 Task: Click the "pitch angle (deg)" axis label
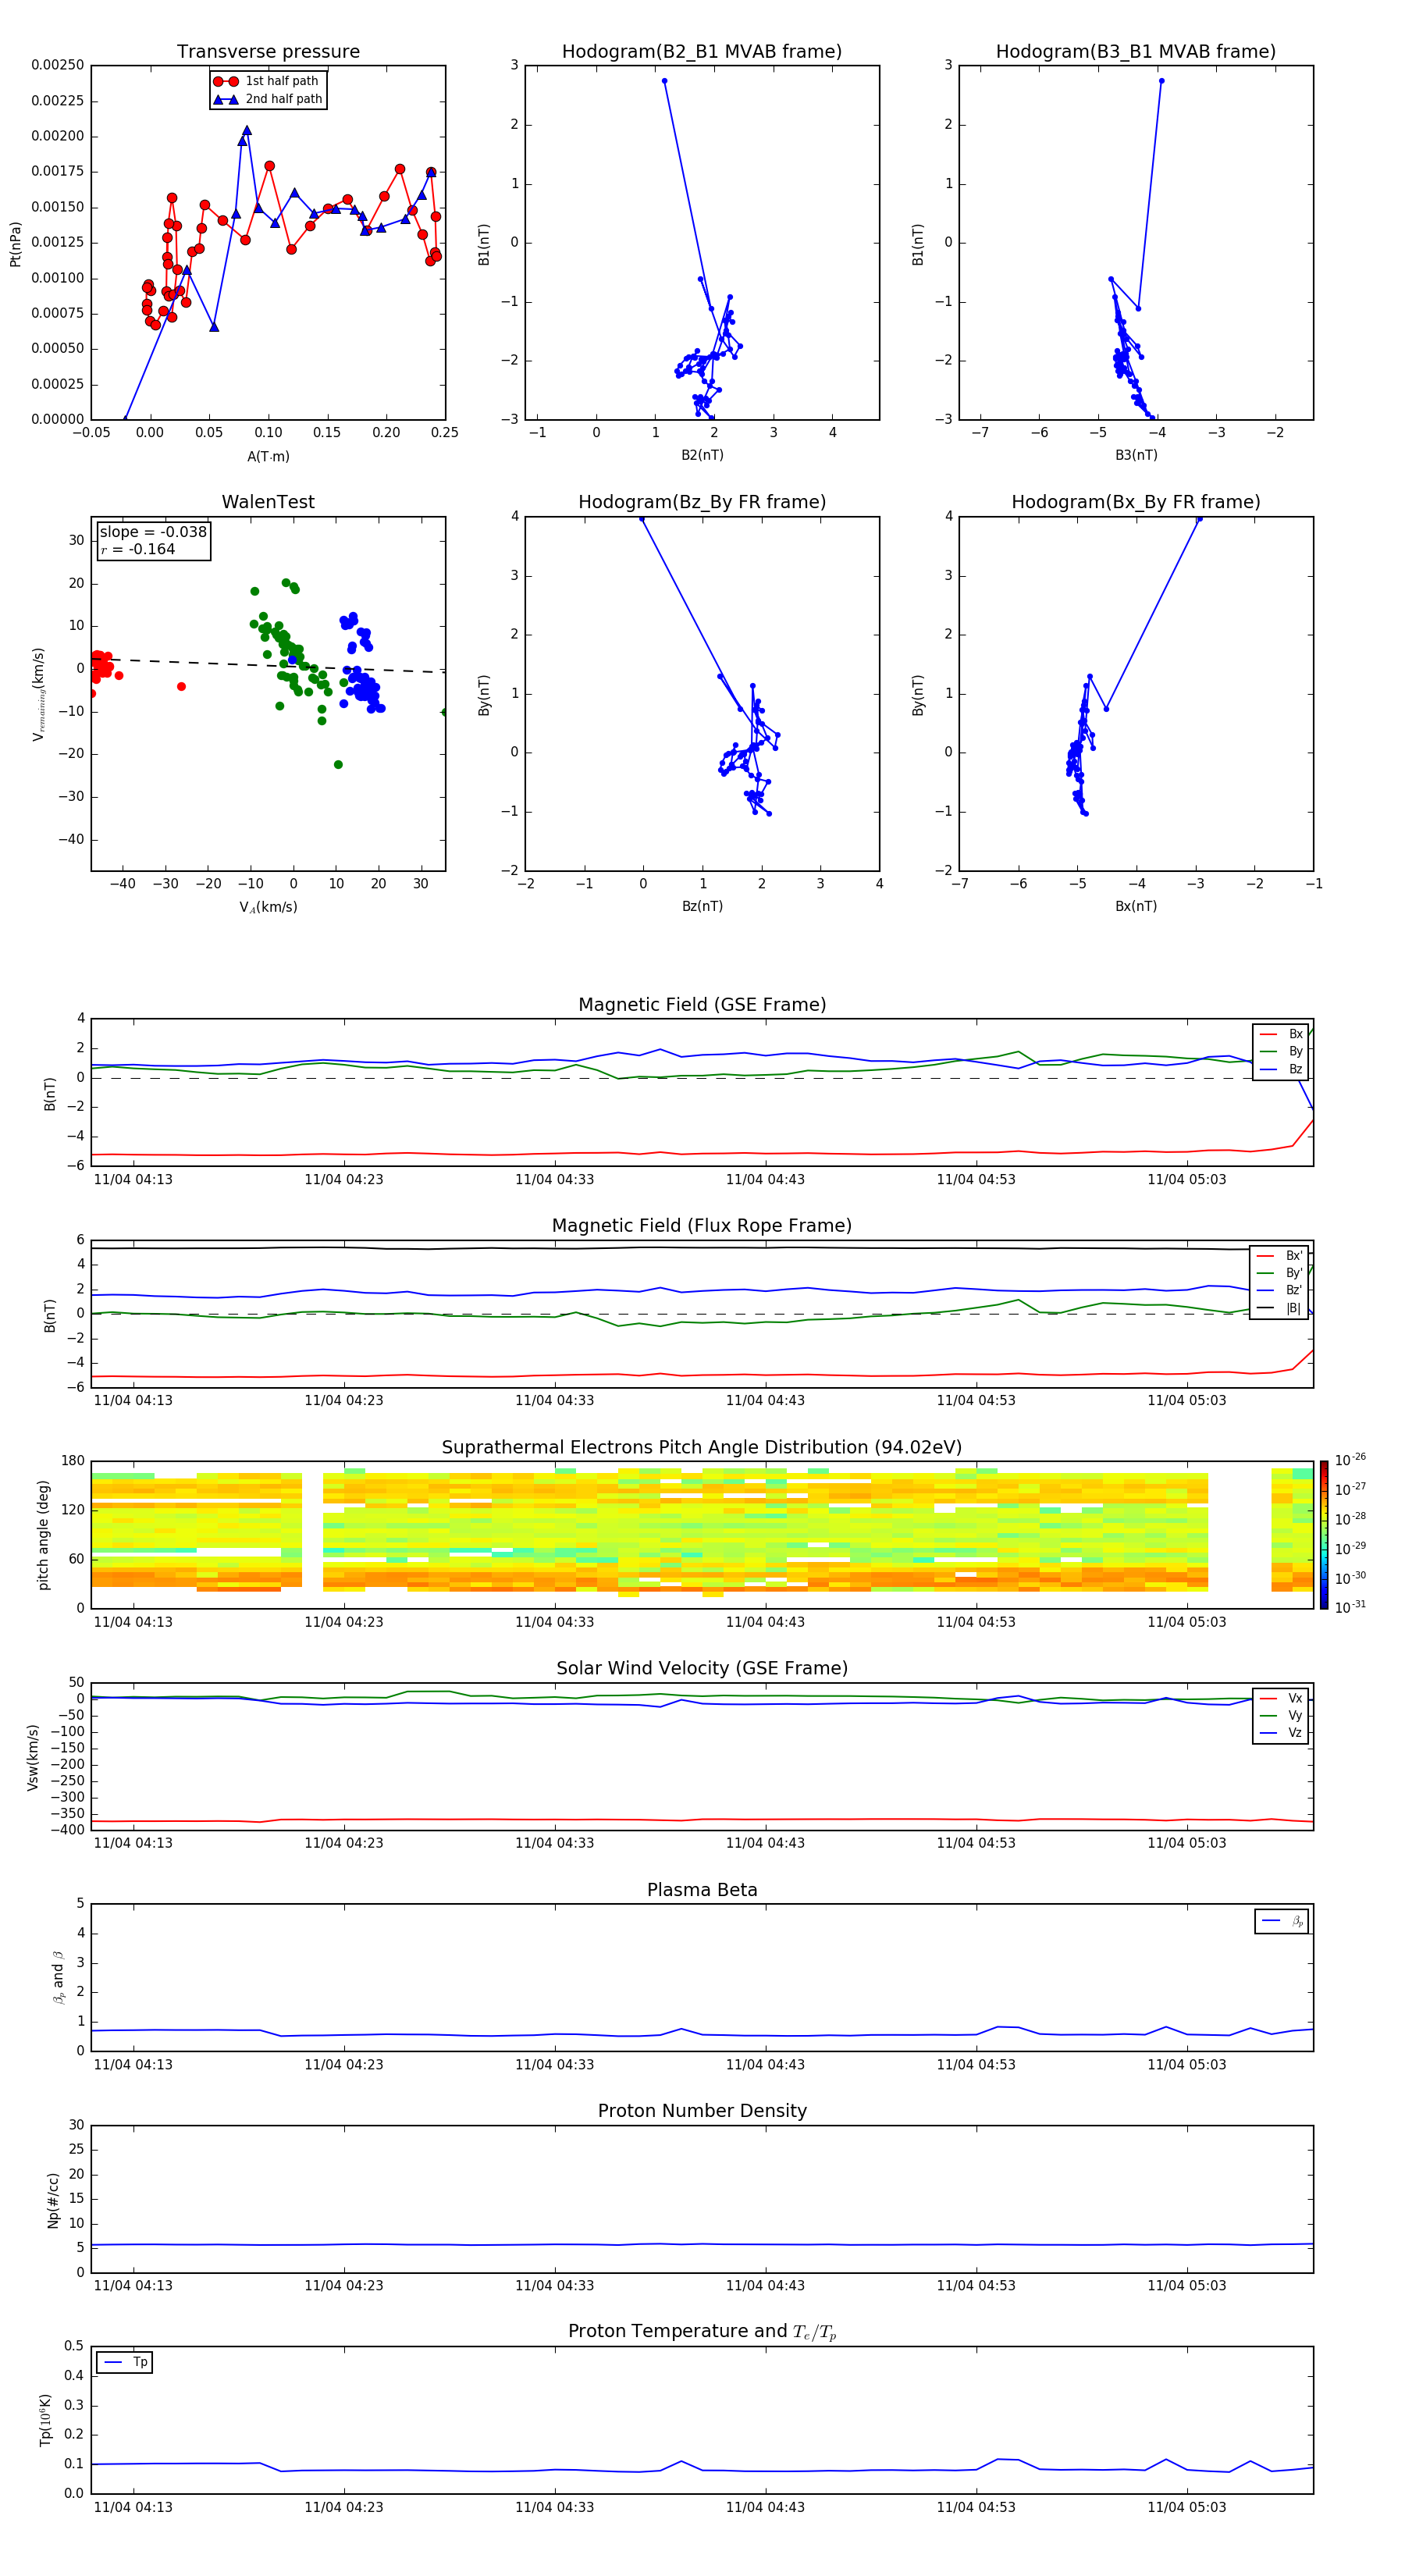coord(43,1535)
